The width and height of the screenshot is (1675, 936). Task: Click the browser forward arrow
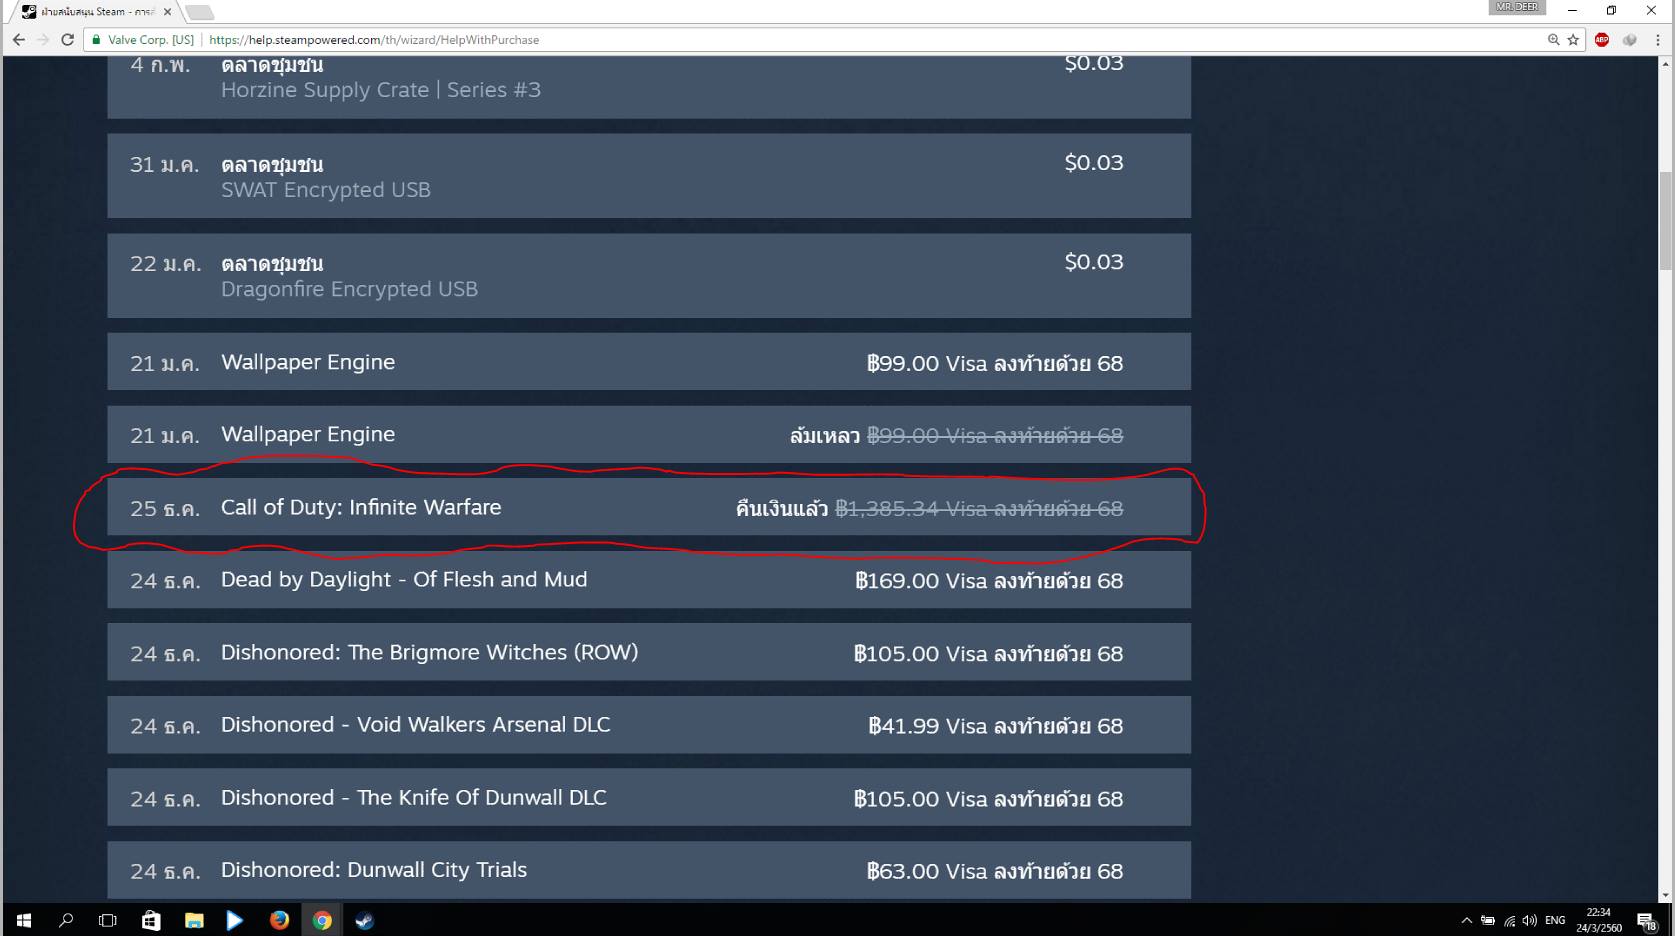43,40
